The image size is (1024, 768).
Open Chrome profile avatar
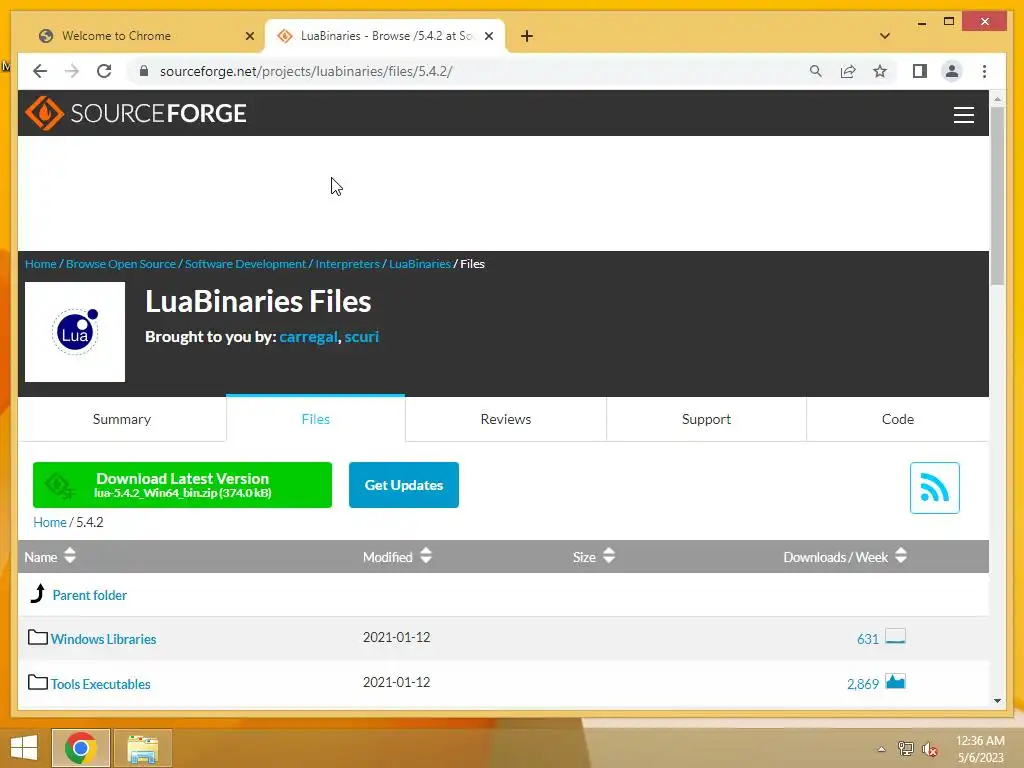(x=952, y=71)
